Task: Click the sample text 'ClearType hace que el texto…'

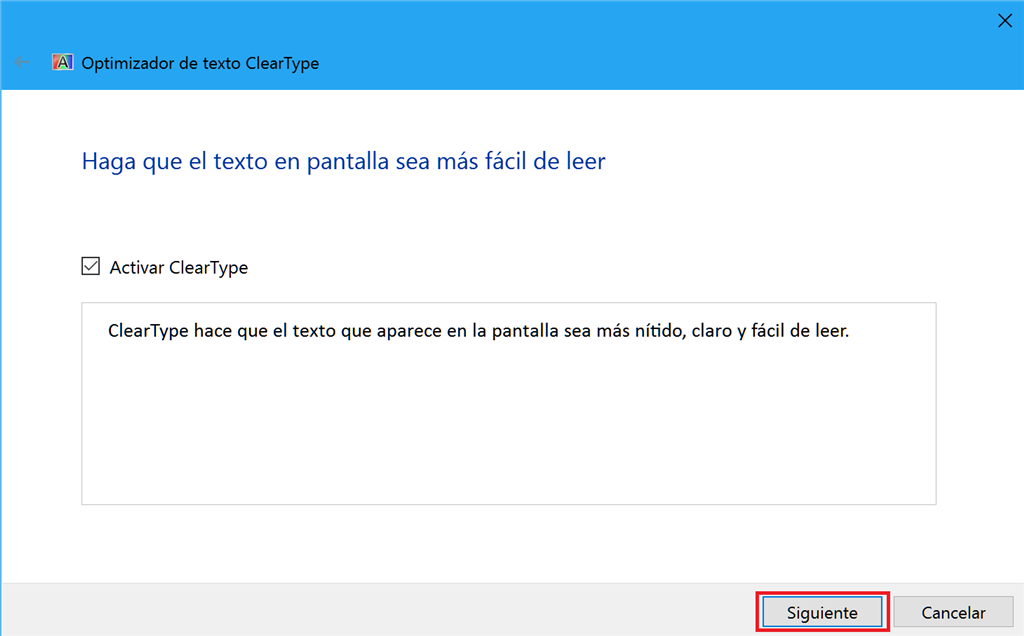Action: pos(478,331)
